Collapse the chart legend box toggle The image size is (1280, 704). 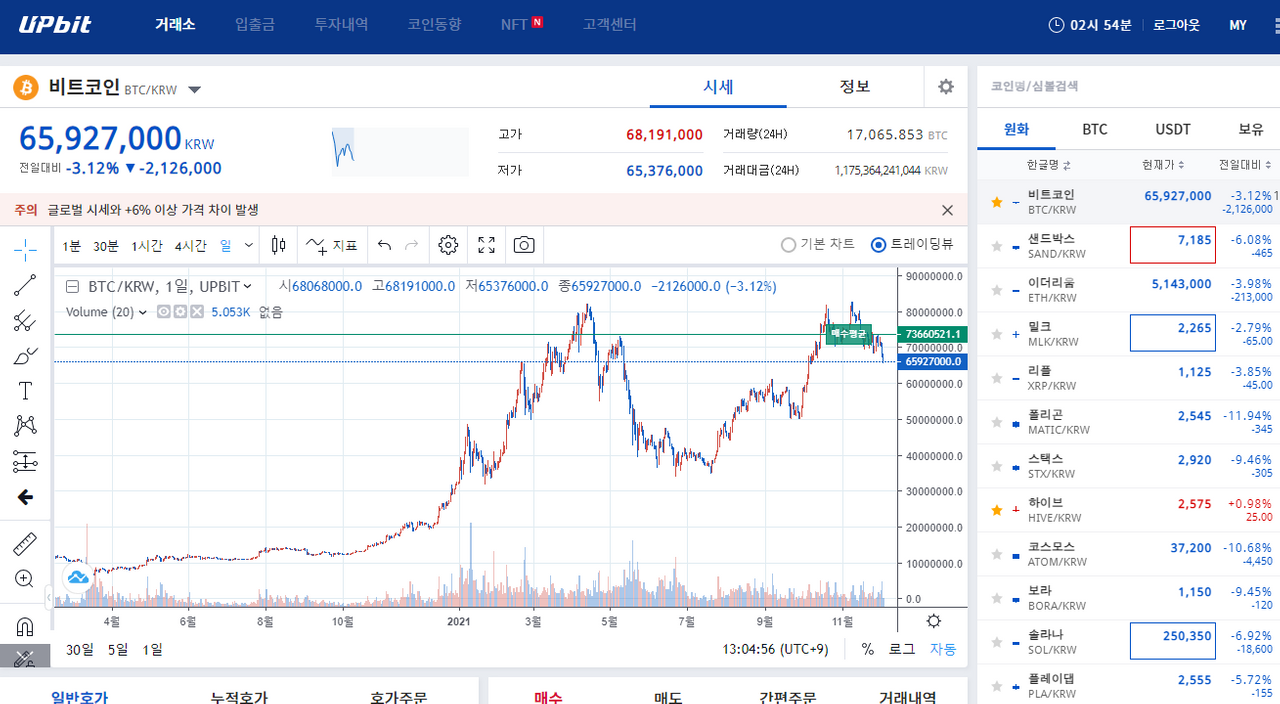72,286
